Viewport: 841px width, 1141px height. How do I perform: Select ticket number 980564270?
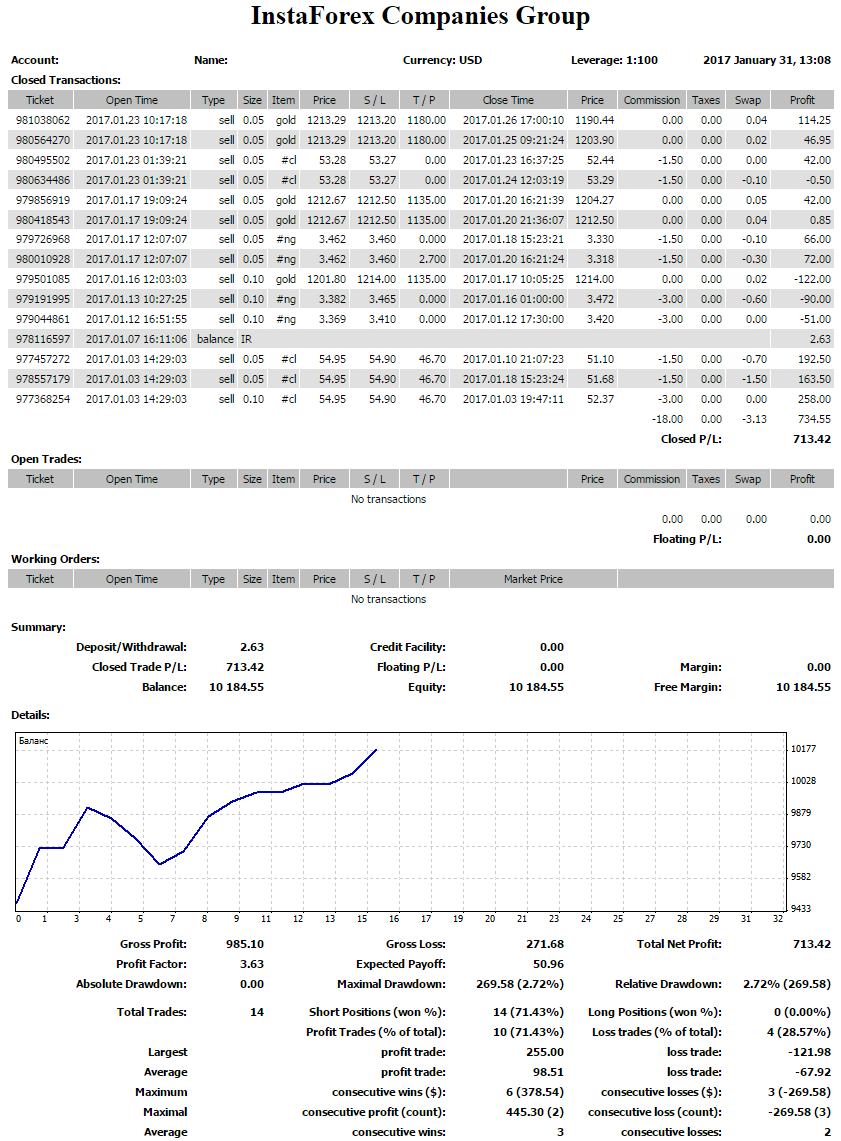point(43,140)
